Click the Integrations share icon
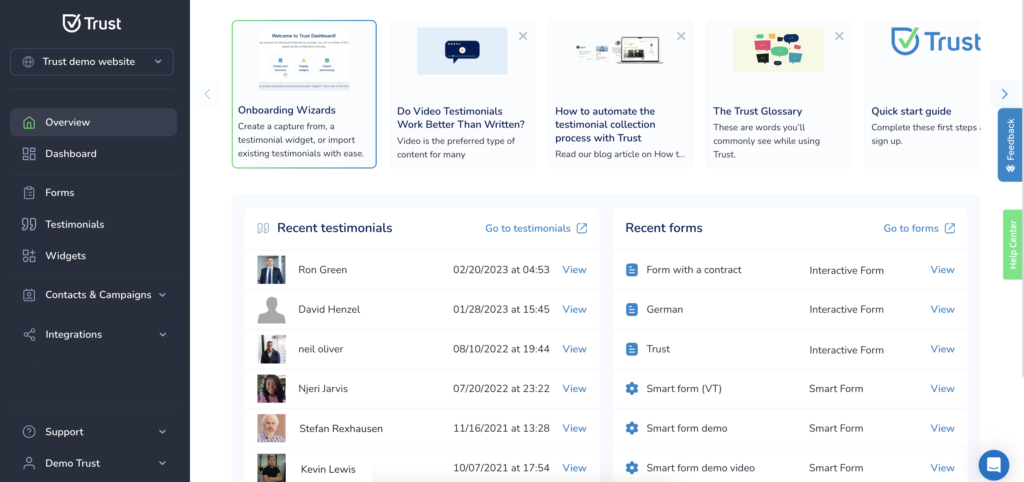The image size is (1024, 482). point(29,334)
